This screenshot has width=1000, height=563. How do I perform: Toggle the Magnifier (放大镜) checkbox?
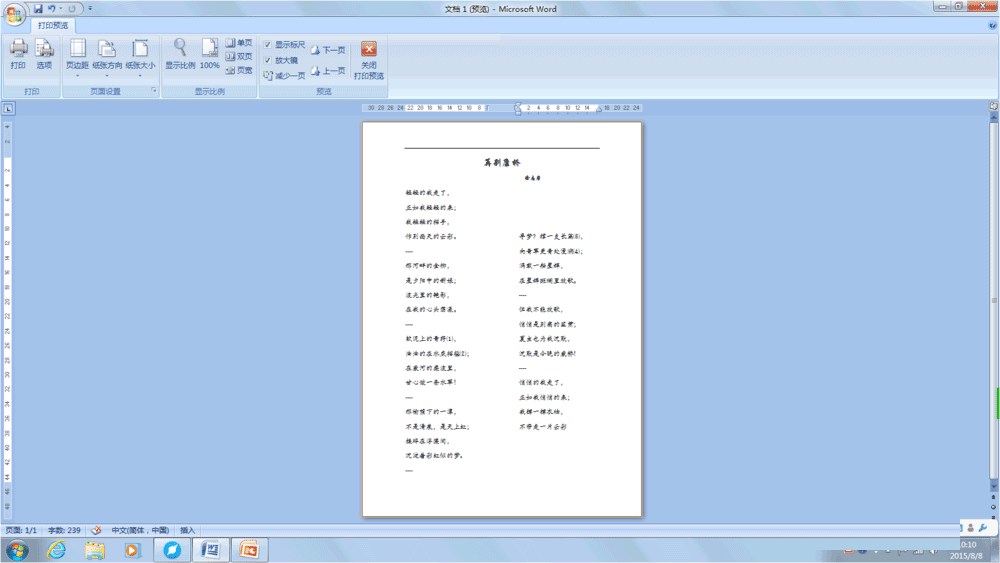tap(268, 60)
